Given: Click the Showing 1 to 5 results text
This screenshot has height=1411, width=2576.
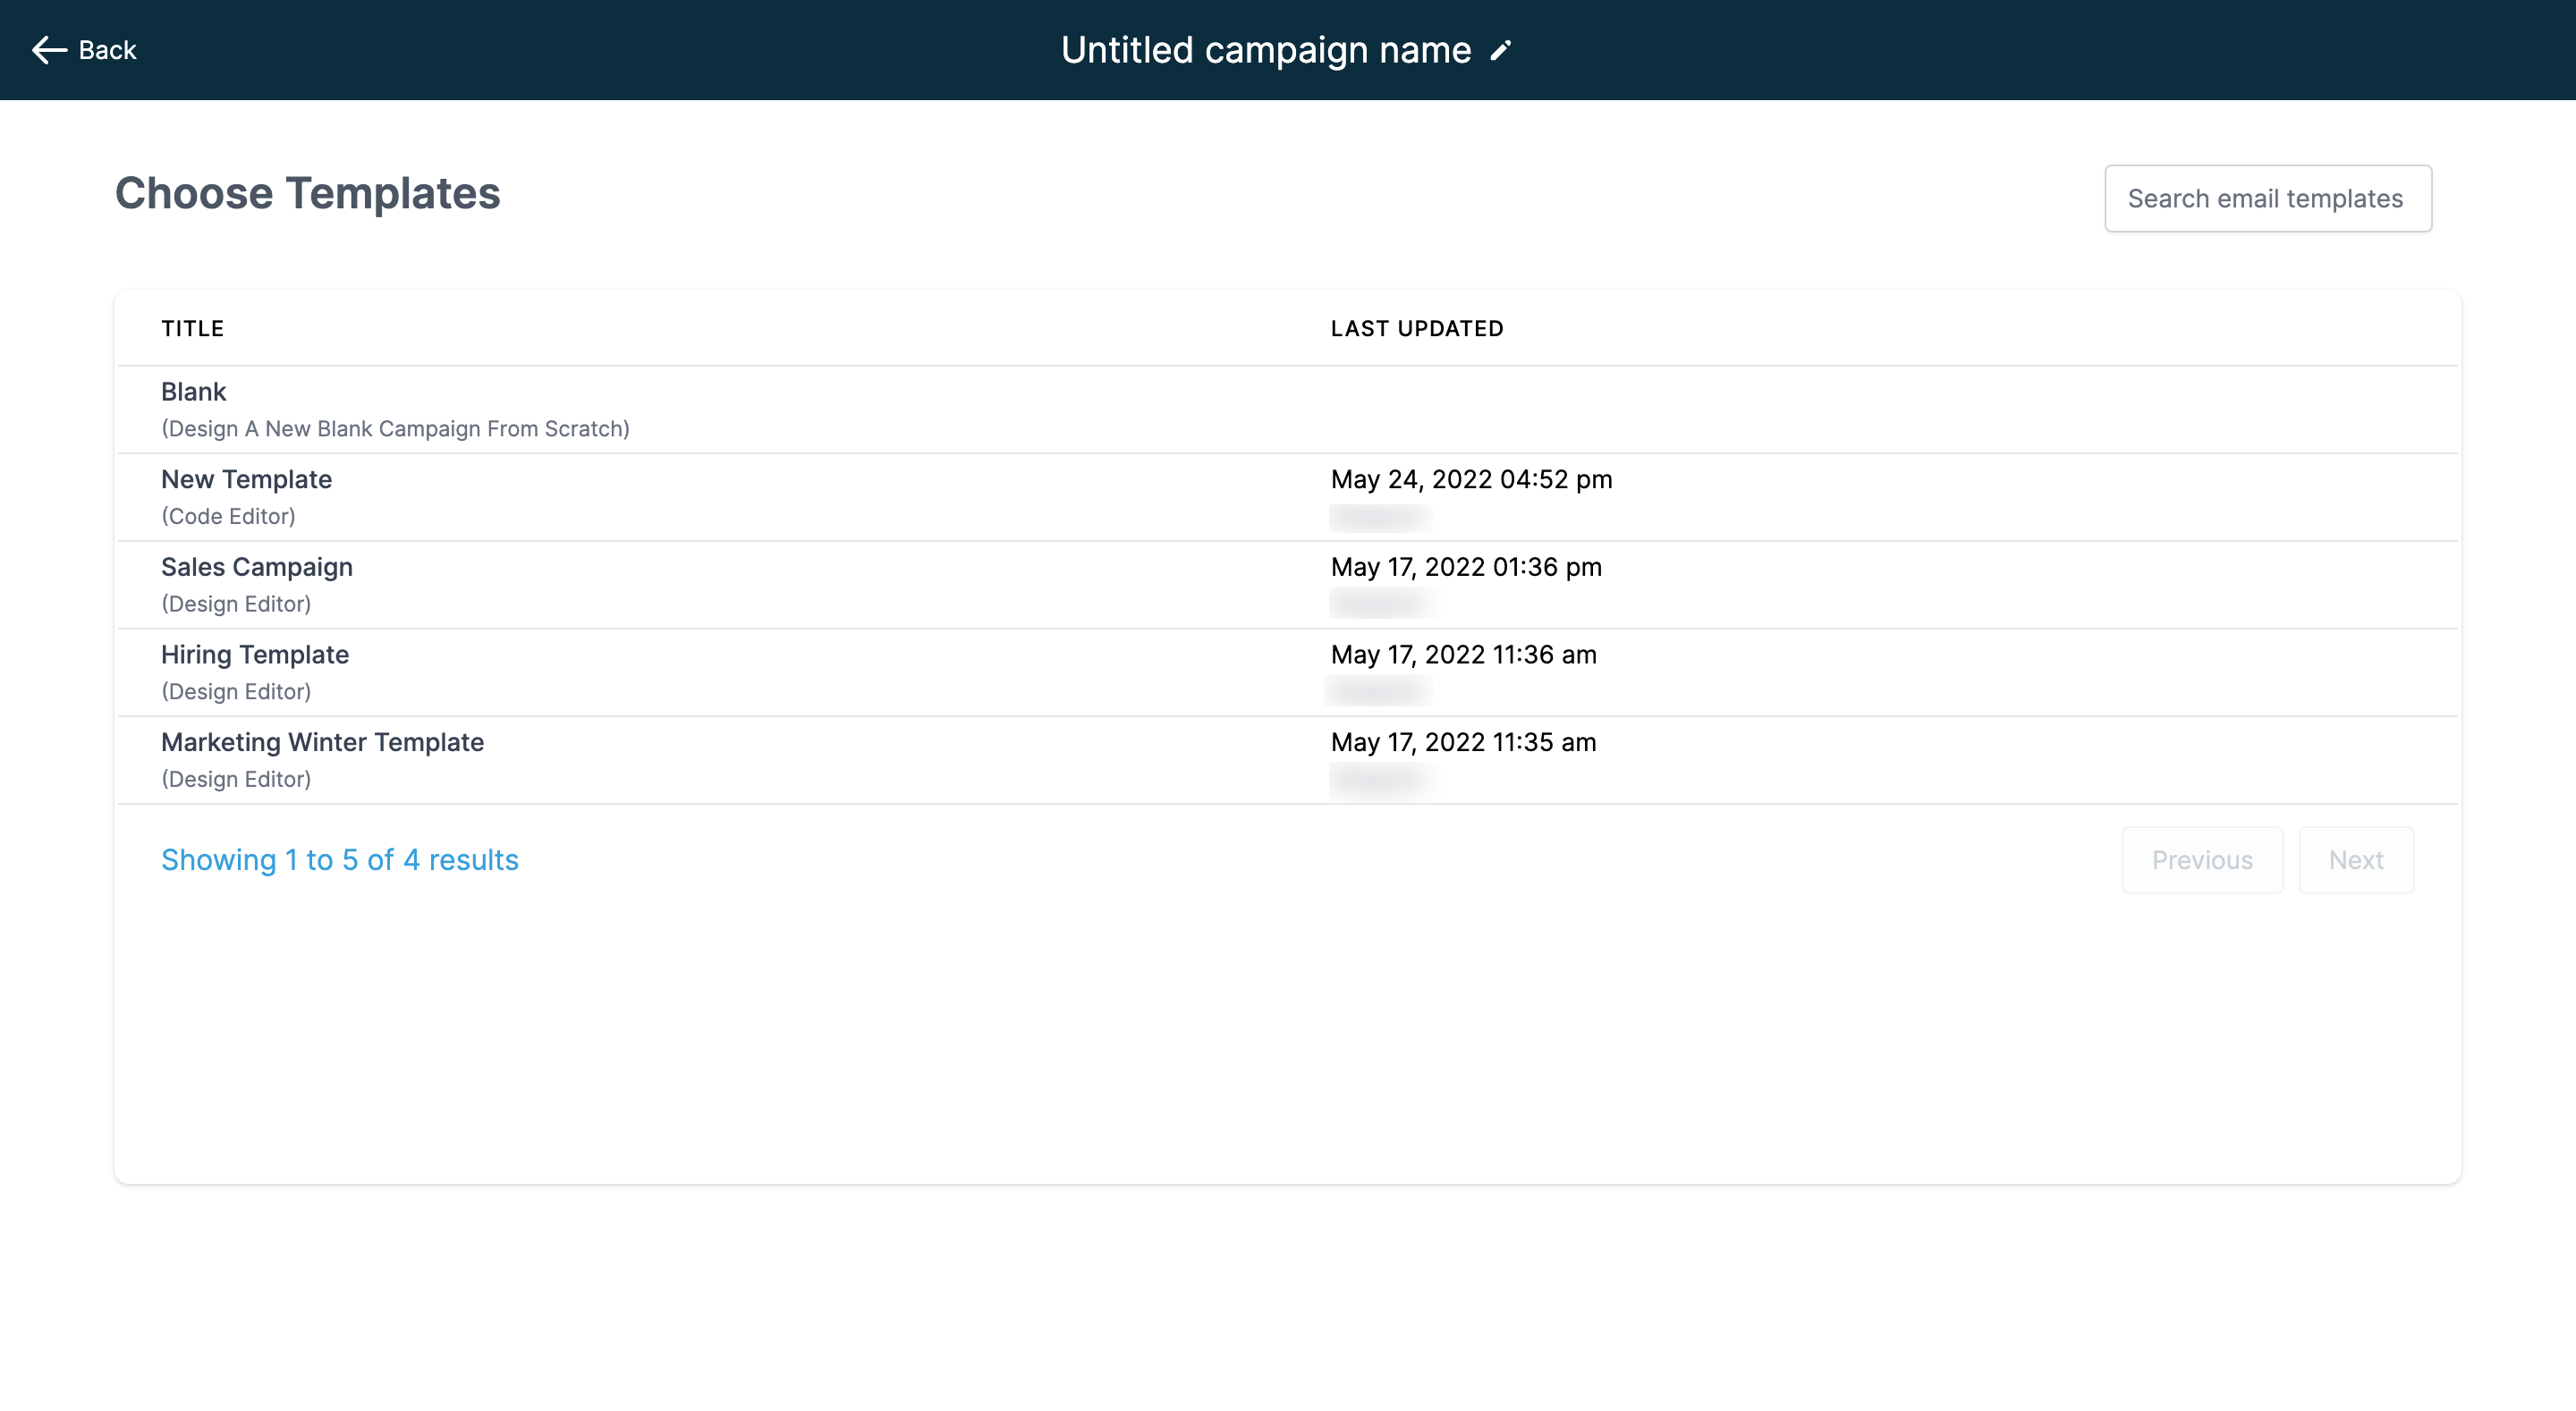Looking at the screenshot, I should coord(340,860).
